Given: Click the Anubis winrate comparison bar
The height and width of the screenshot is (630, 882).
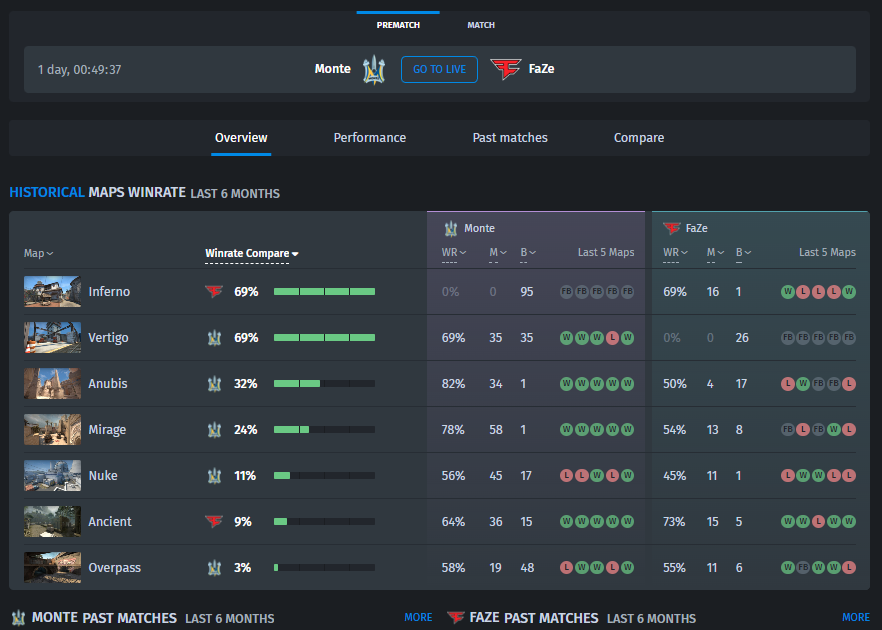Looking at the screenshot, I should pos(325,384).
